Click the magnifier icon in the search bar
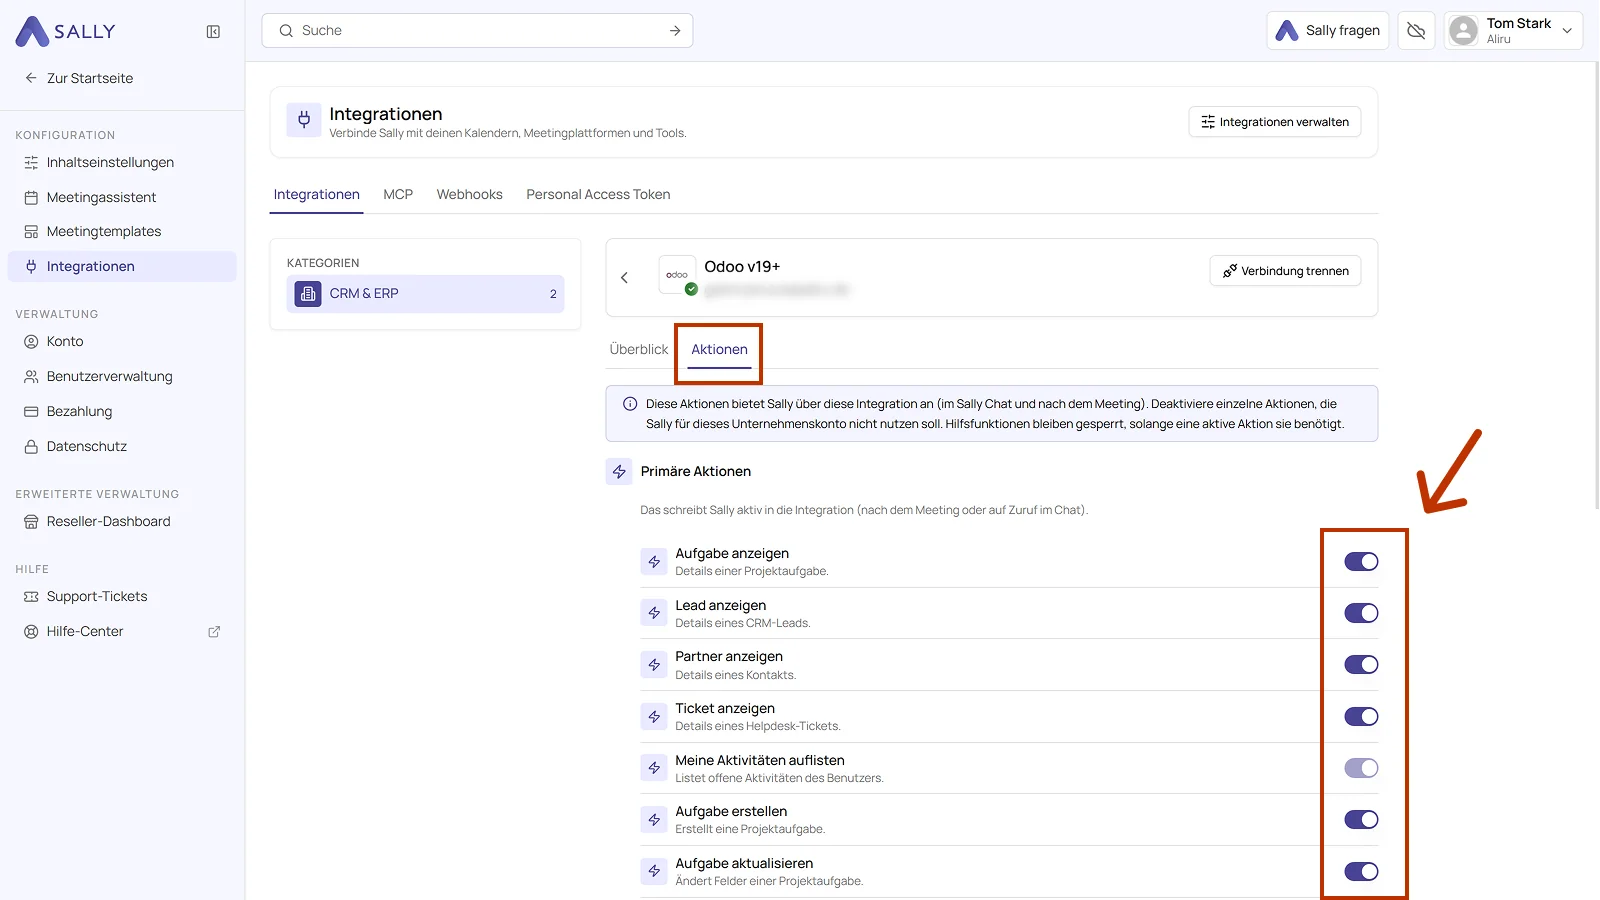The width and height of the screenshot is (1600, 900). coord(286,31)
